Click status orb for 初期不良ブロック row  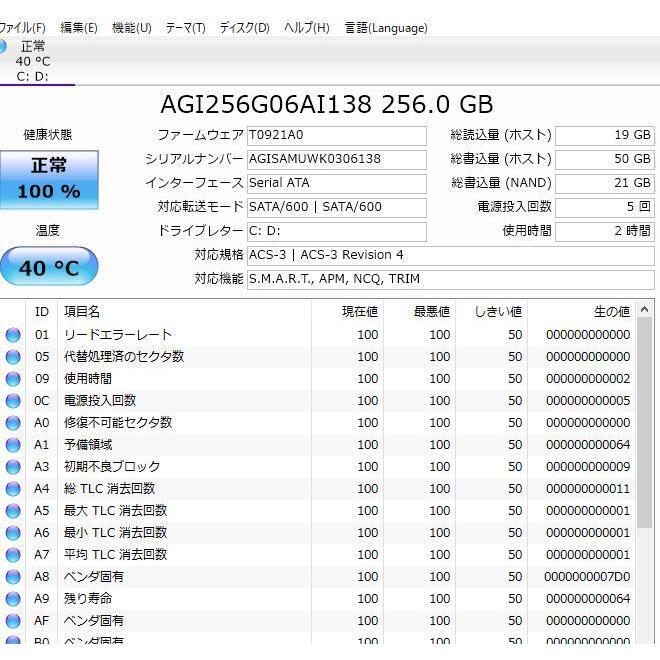(13, 467)
